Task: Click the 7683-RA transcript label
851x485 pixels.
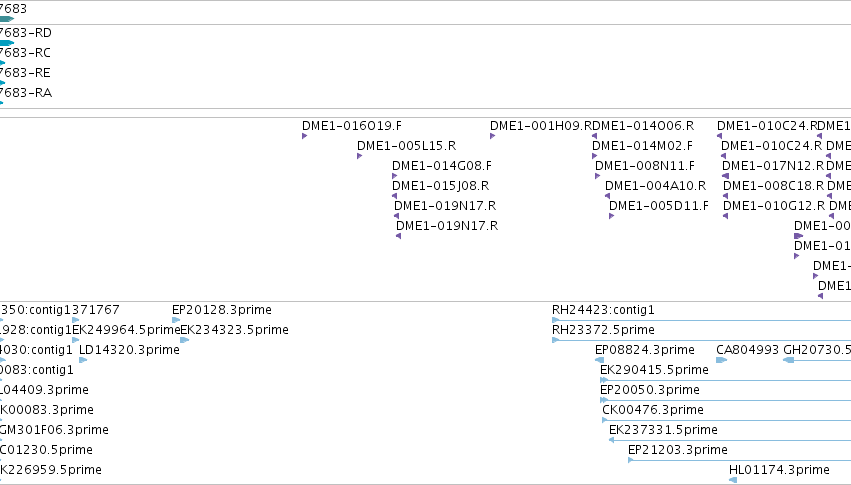Action: click(26, 93)
